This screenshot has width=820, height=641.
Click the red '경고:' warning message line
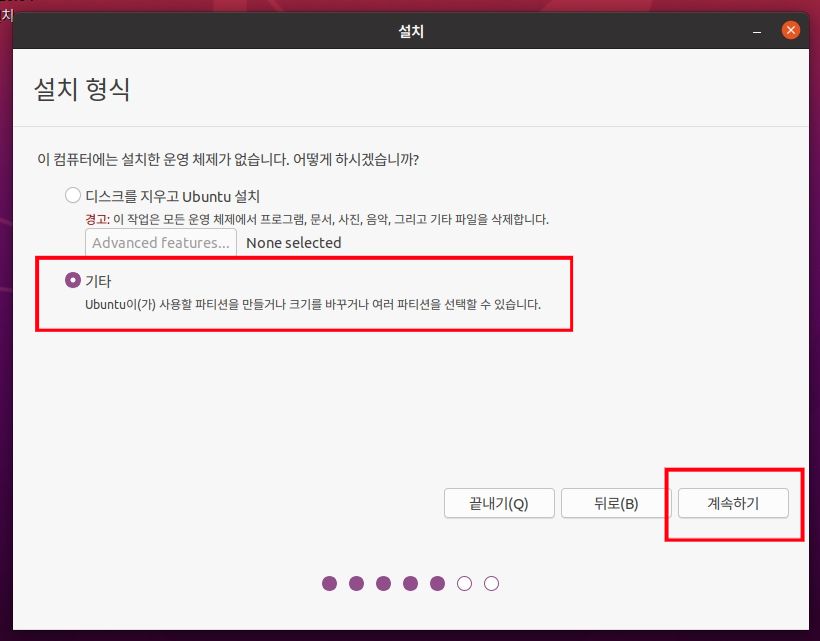[x=317, y=219]
